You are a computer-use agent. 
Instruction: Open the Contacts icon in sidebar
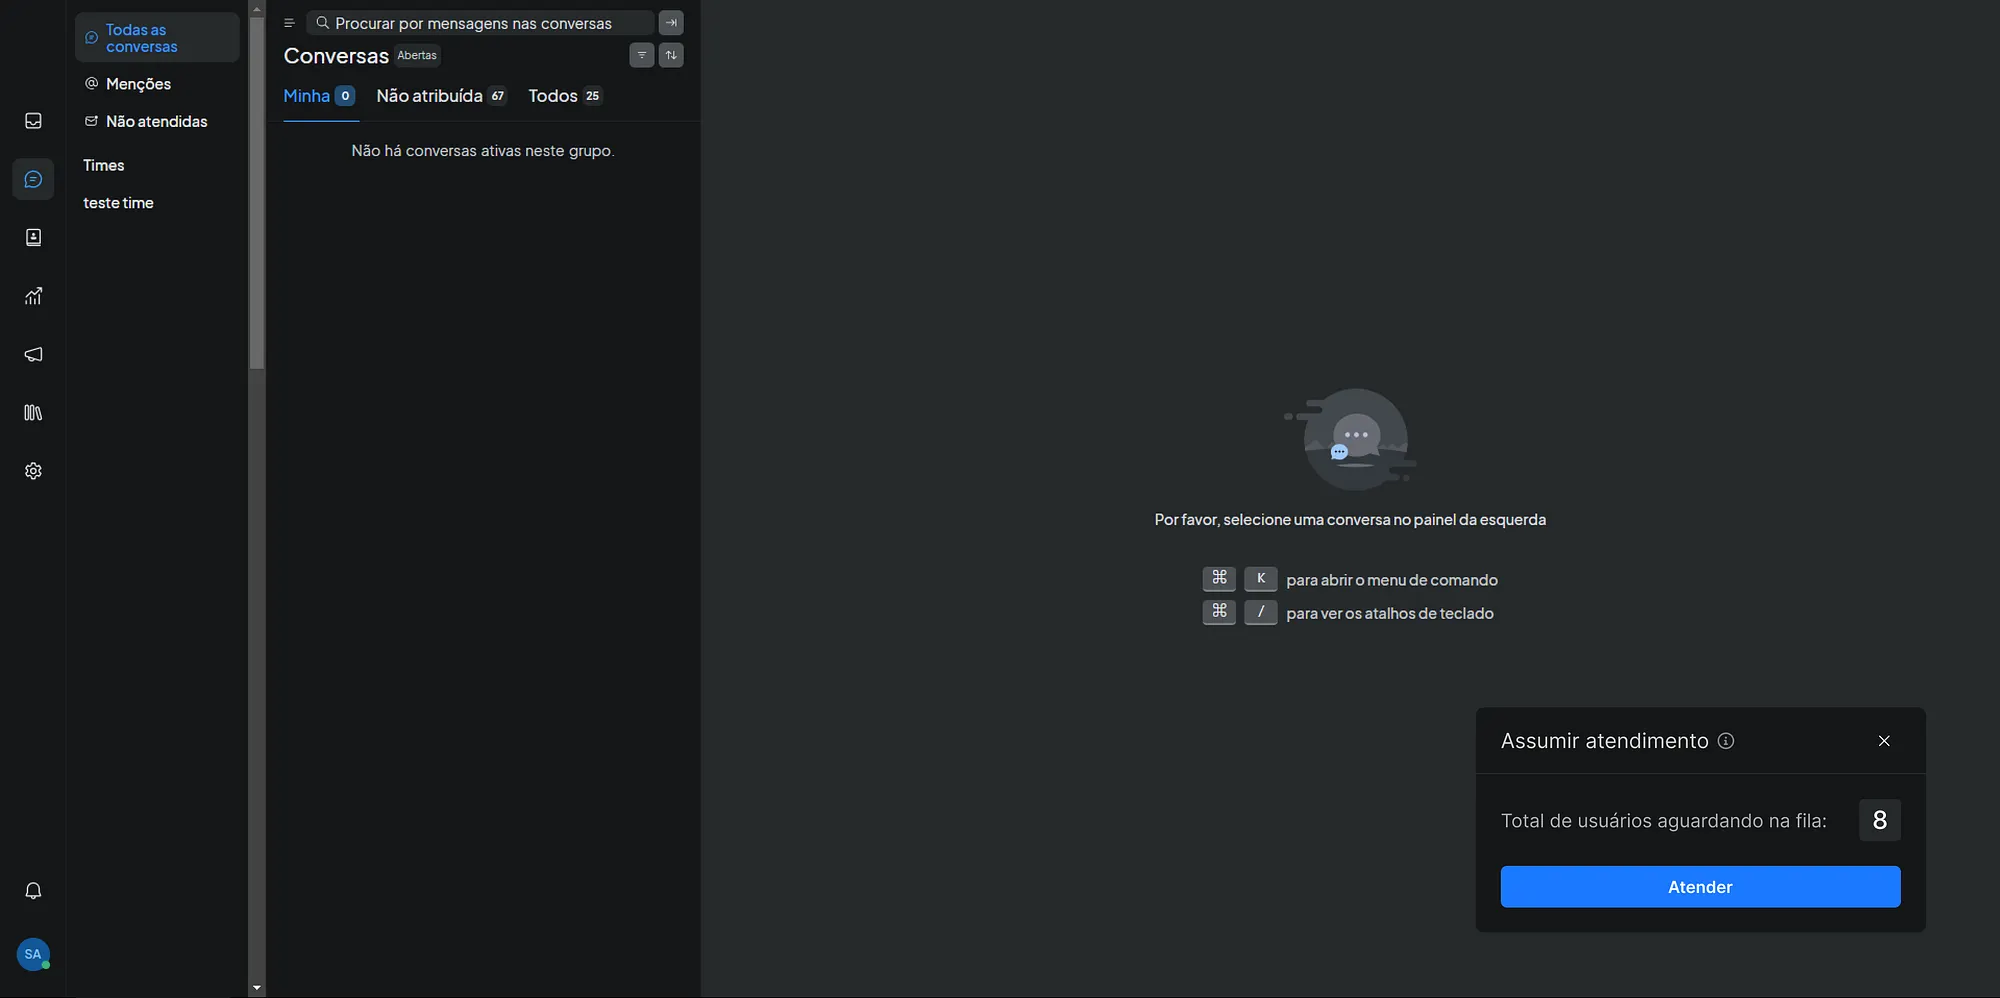coord(33,237)
